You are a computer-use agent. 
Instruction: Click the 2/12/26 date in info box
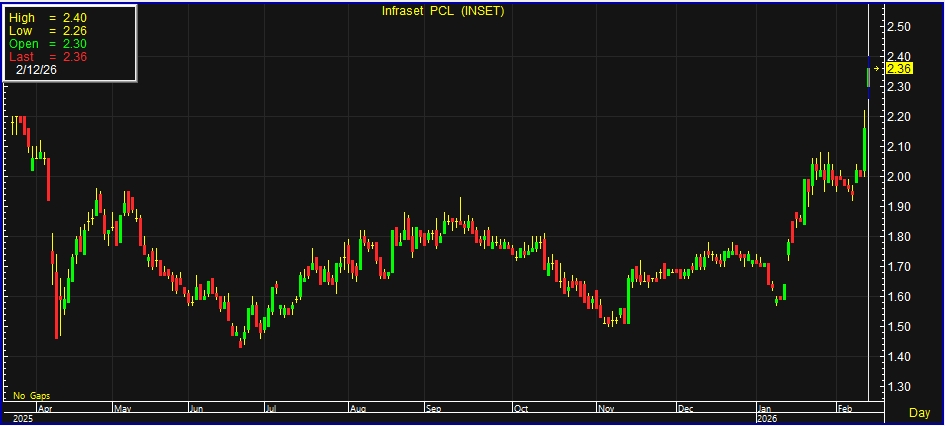pos(37,72)
